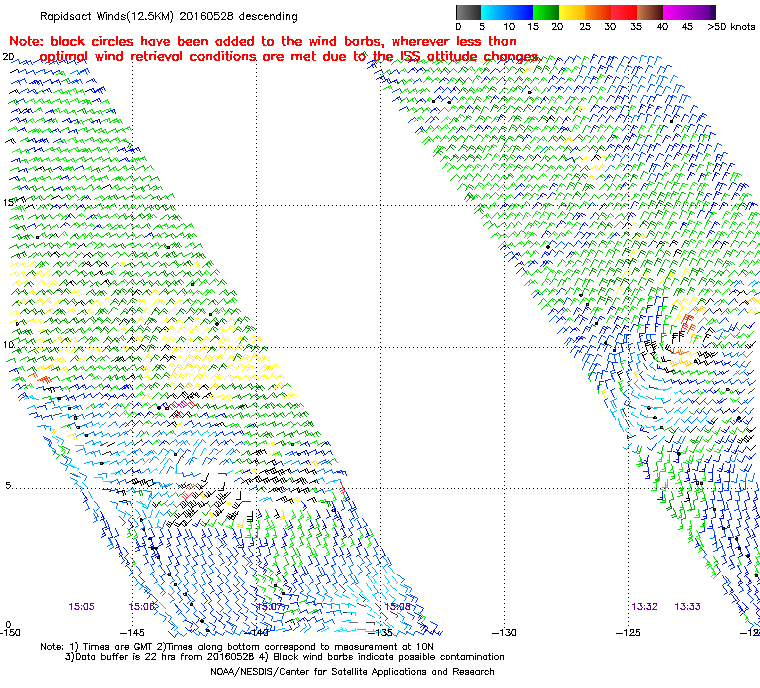
Task: Click the '25' label under the color scale
Action: click(585, 27)
